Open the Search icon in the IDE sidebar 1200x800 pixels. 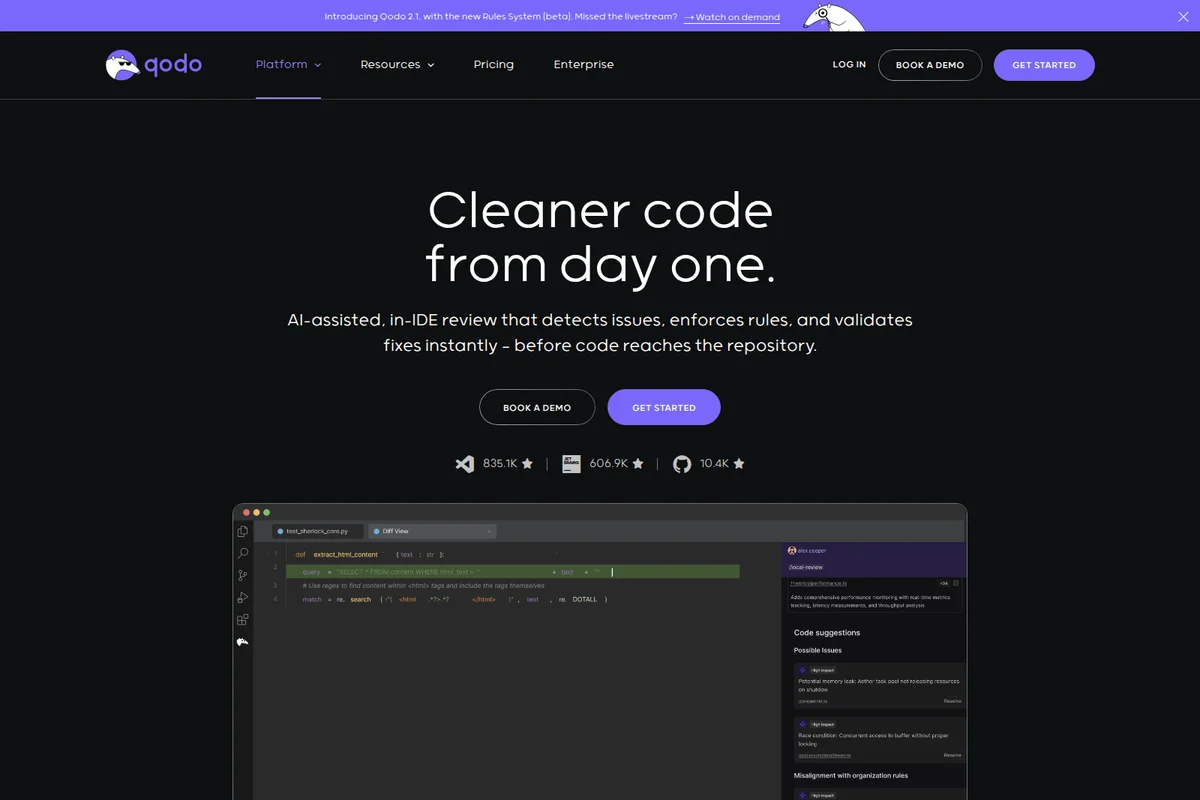[242, 553]
